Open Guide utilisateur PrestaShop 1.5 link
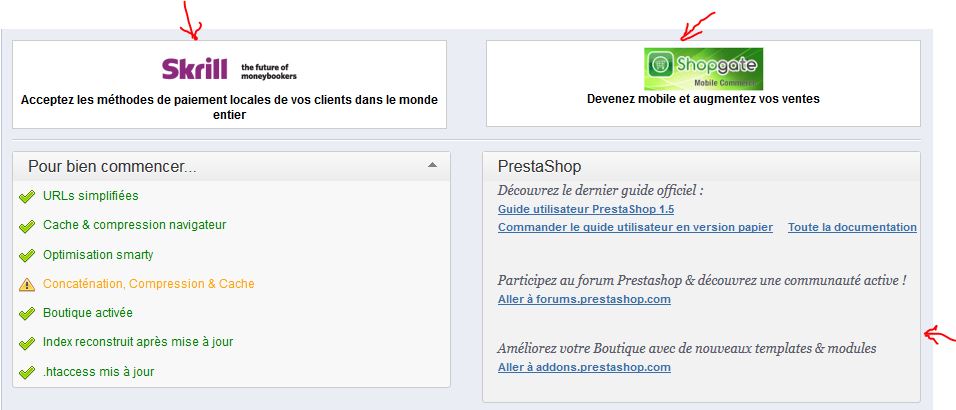 [x=586, y=209]
